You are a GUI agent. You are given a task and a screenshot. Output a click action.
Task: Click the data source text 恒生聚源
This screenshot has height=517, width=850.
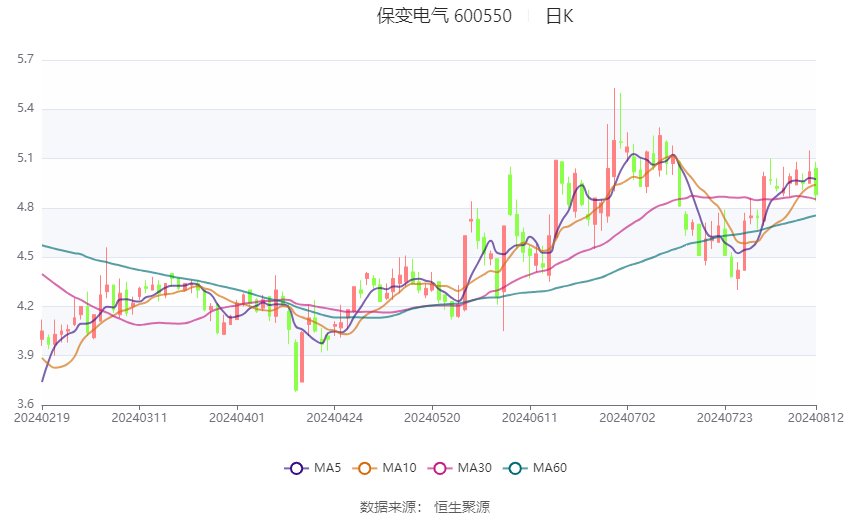point(462,507)
